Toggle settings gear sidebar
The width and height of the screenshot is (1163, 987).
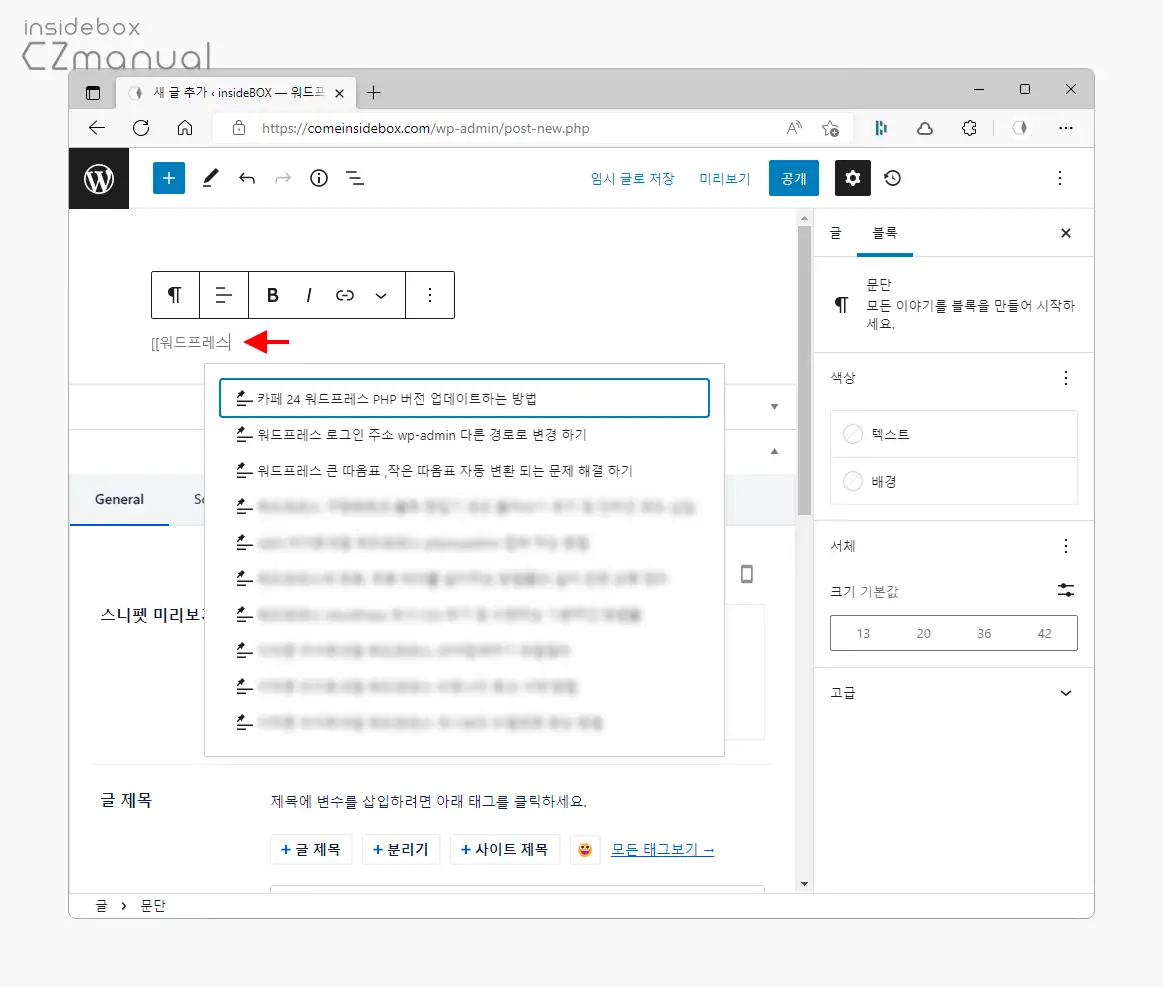852,178
